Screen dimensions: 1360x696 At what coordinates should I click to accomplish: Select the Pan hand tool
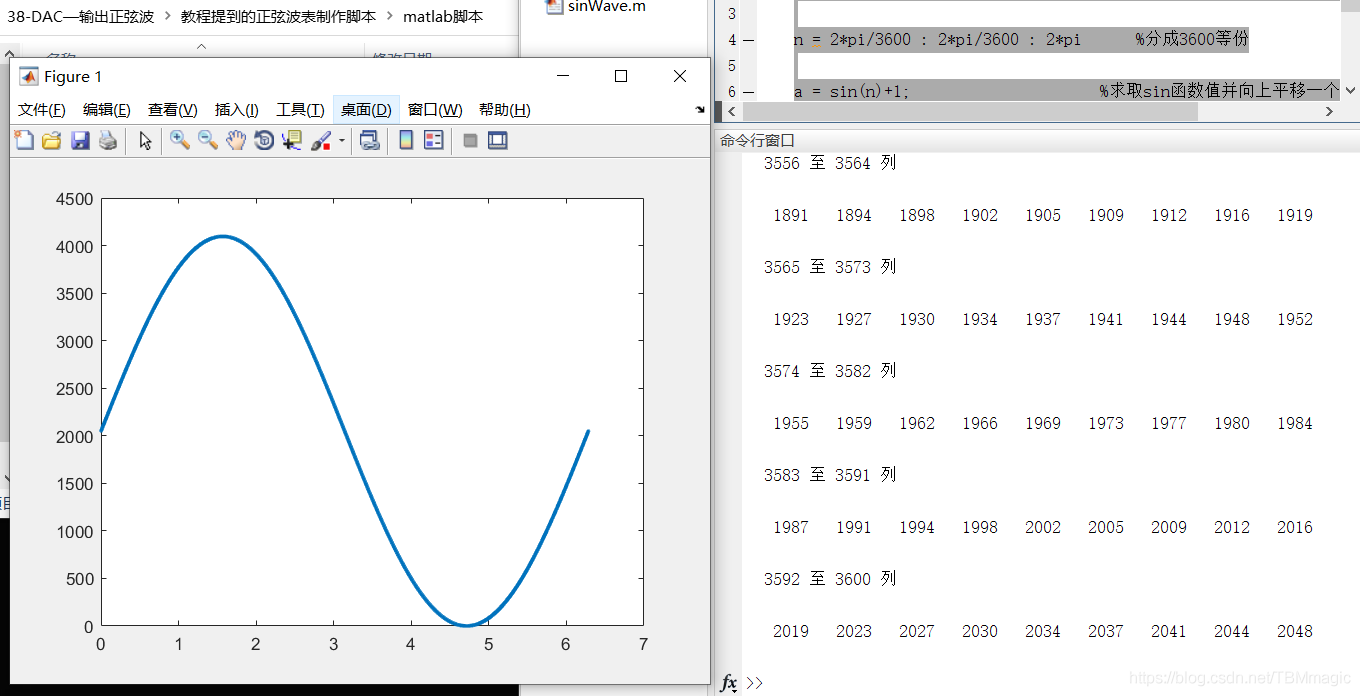coord(236,141)
